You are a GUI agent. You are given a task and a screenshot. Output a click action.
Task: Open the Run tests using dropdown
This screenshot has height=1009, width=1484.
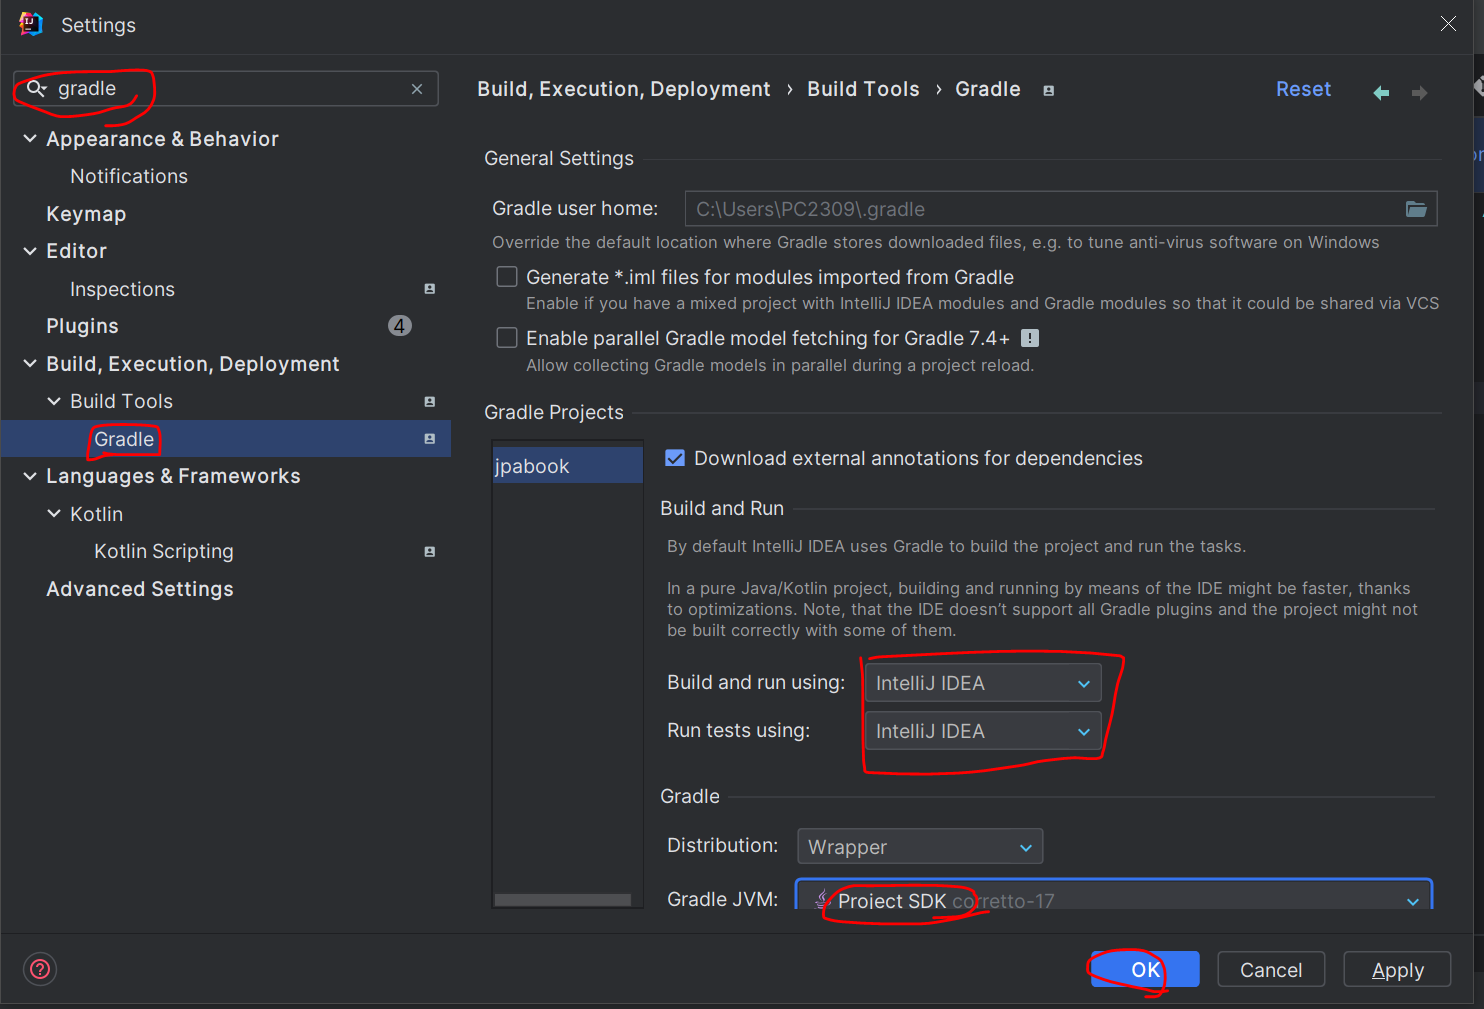[x=983, y=731]
